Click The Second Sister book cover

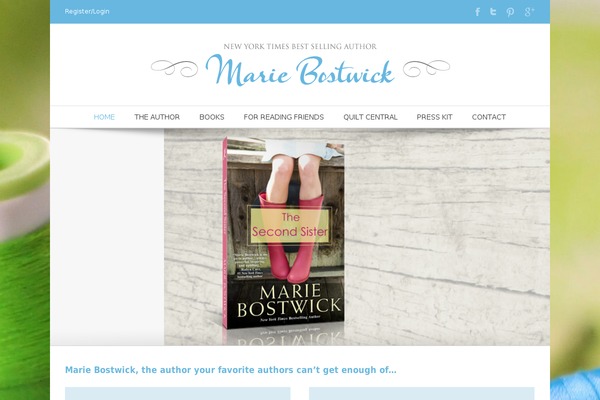(x=283, y=233)
